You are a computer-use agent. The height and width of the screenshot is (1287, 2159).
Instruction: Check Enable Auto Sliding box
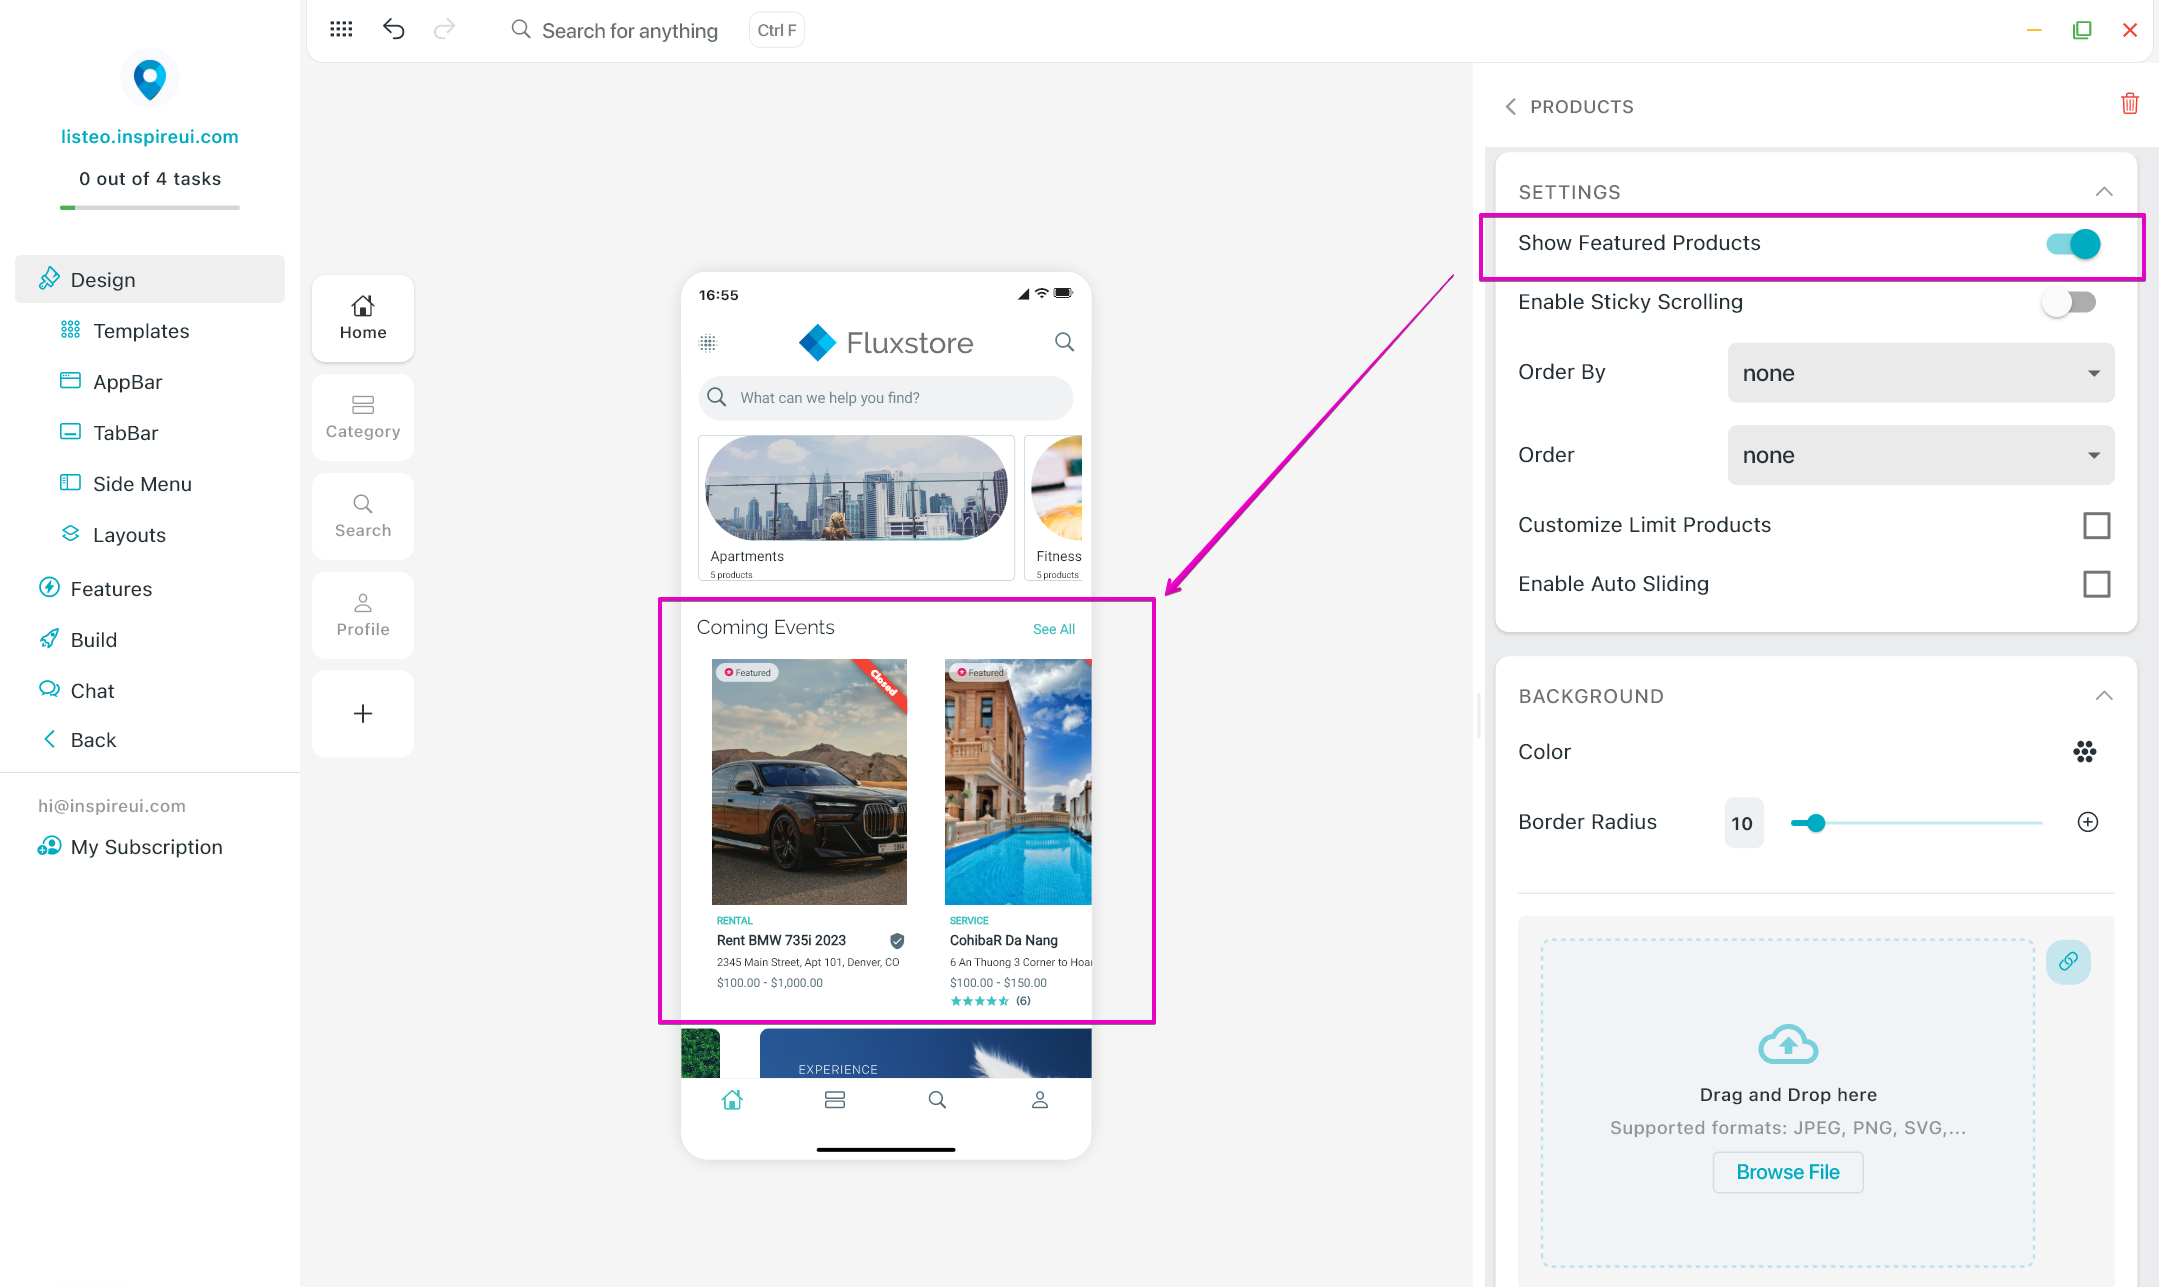[x=2096, y=584]
